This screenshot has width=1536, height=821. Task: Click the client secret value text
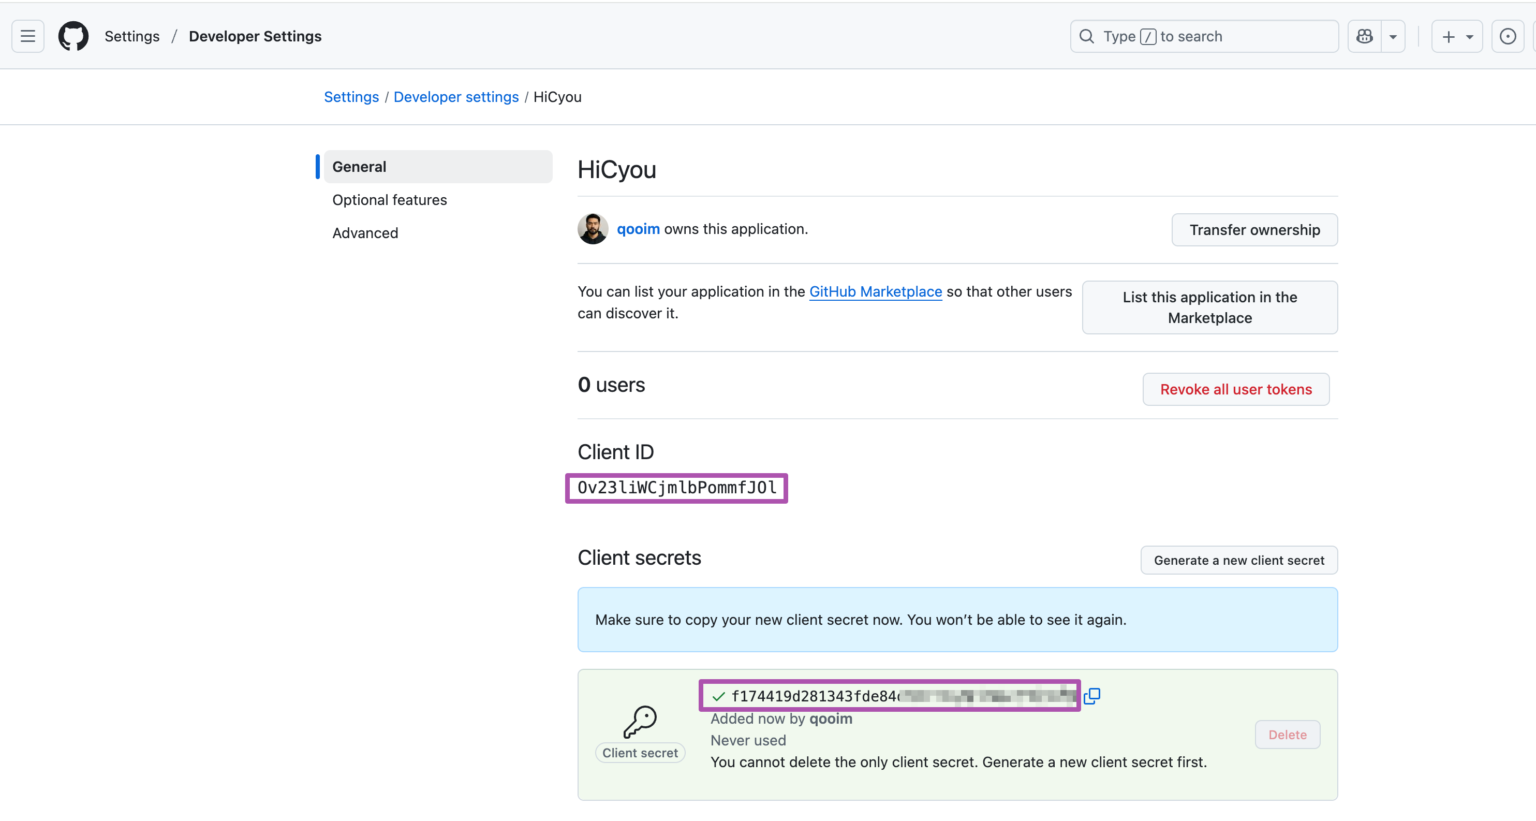(x=903, y=696)
